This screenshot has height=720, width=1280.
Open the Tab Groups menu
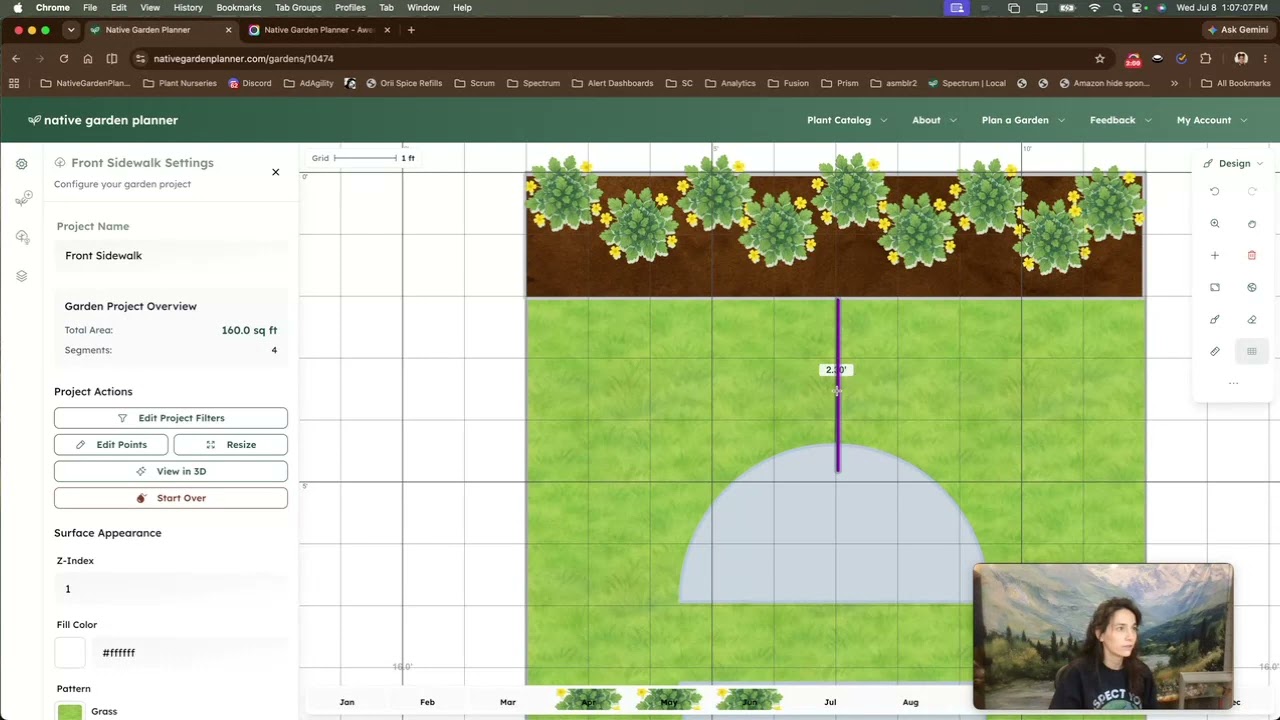point(298,7)
